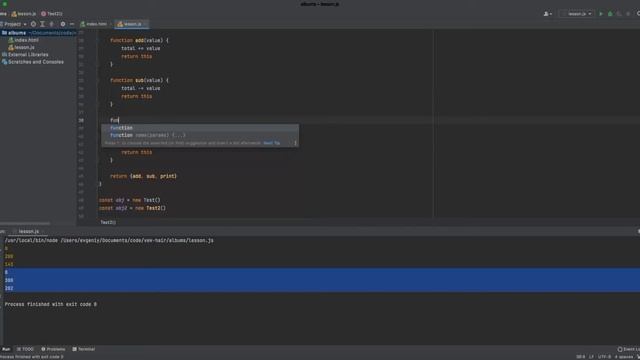
Task: Open the Terminal tool window
Action: click(84, 349)
